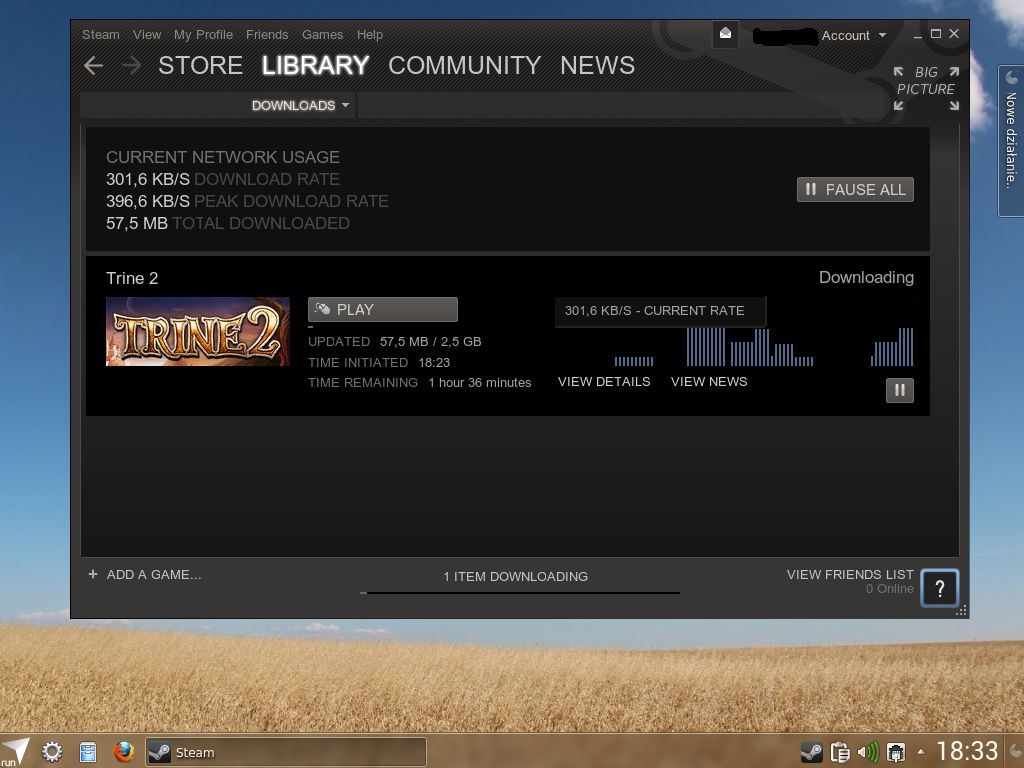Open the question mark help box
Screen dimensions: 1024x768
(939, 588)
